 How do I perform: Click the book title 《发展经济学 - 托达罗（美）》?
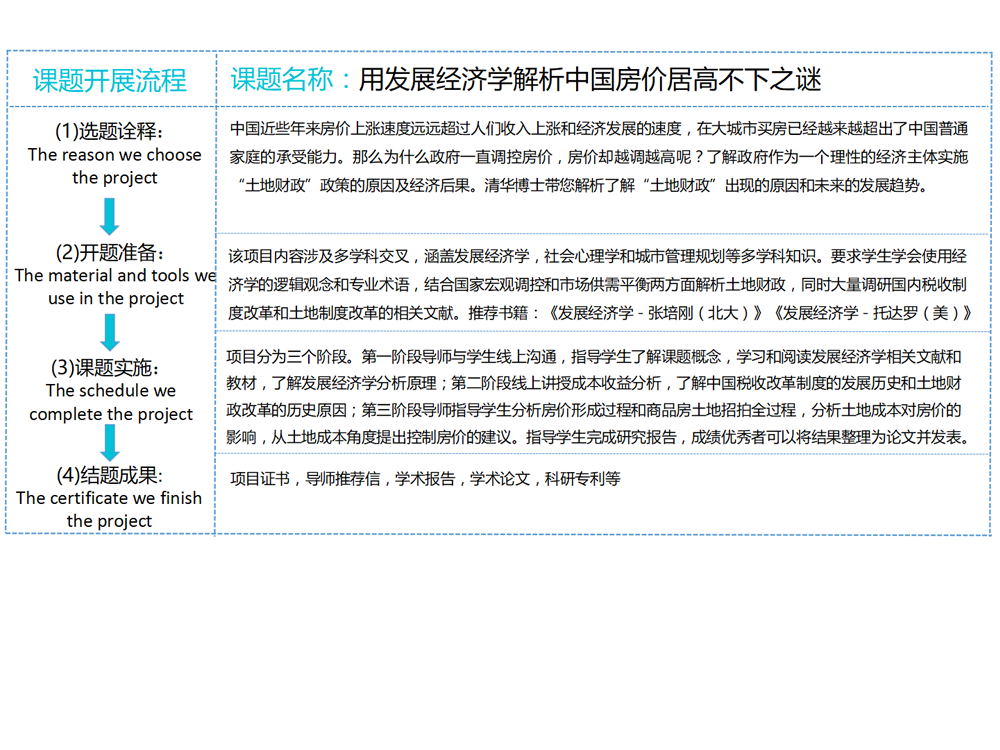tap(871, 313)
